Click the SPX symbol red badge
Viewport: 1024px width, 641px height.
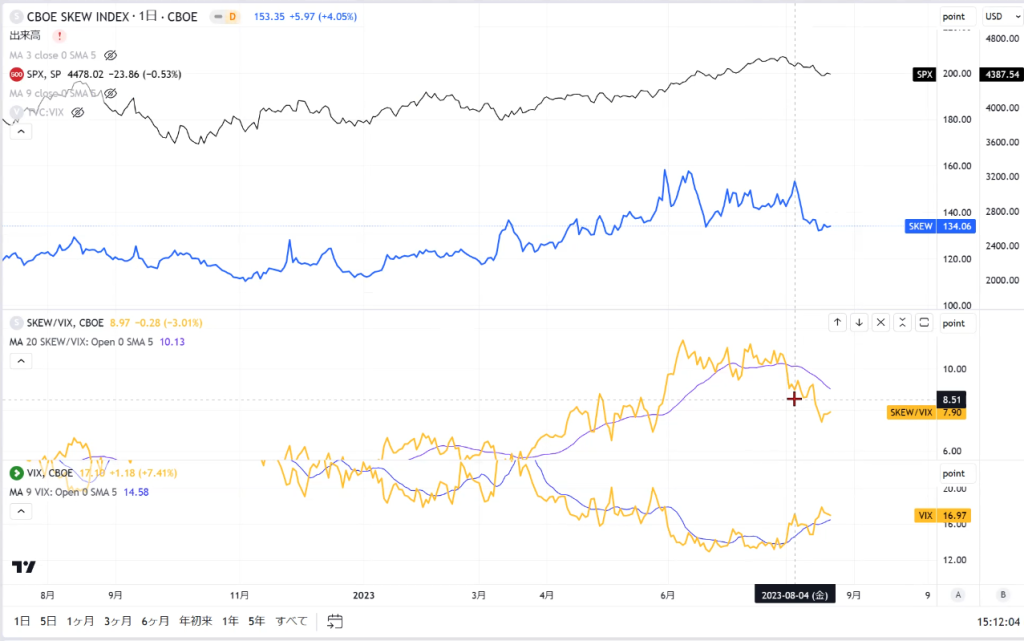pyautogui.click(x=16, y=74)
